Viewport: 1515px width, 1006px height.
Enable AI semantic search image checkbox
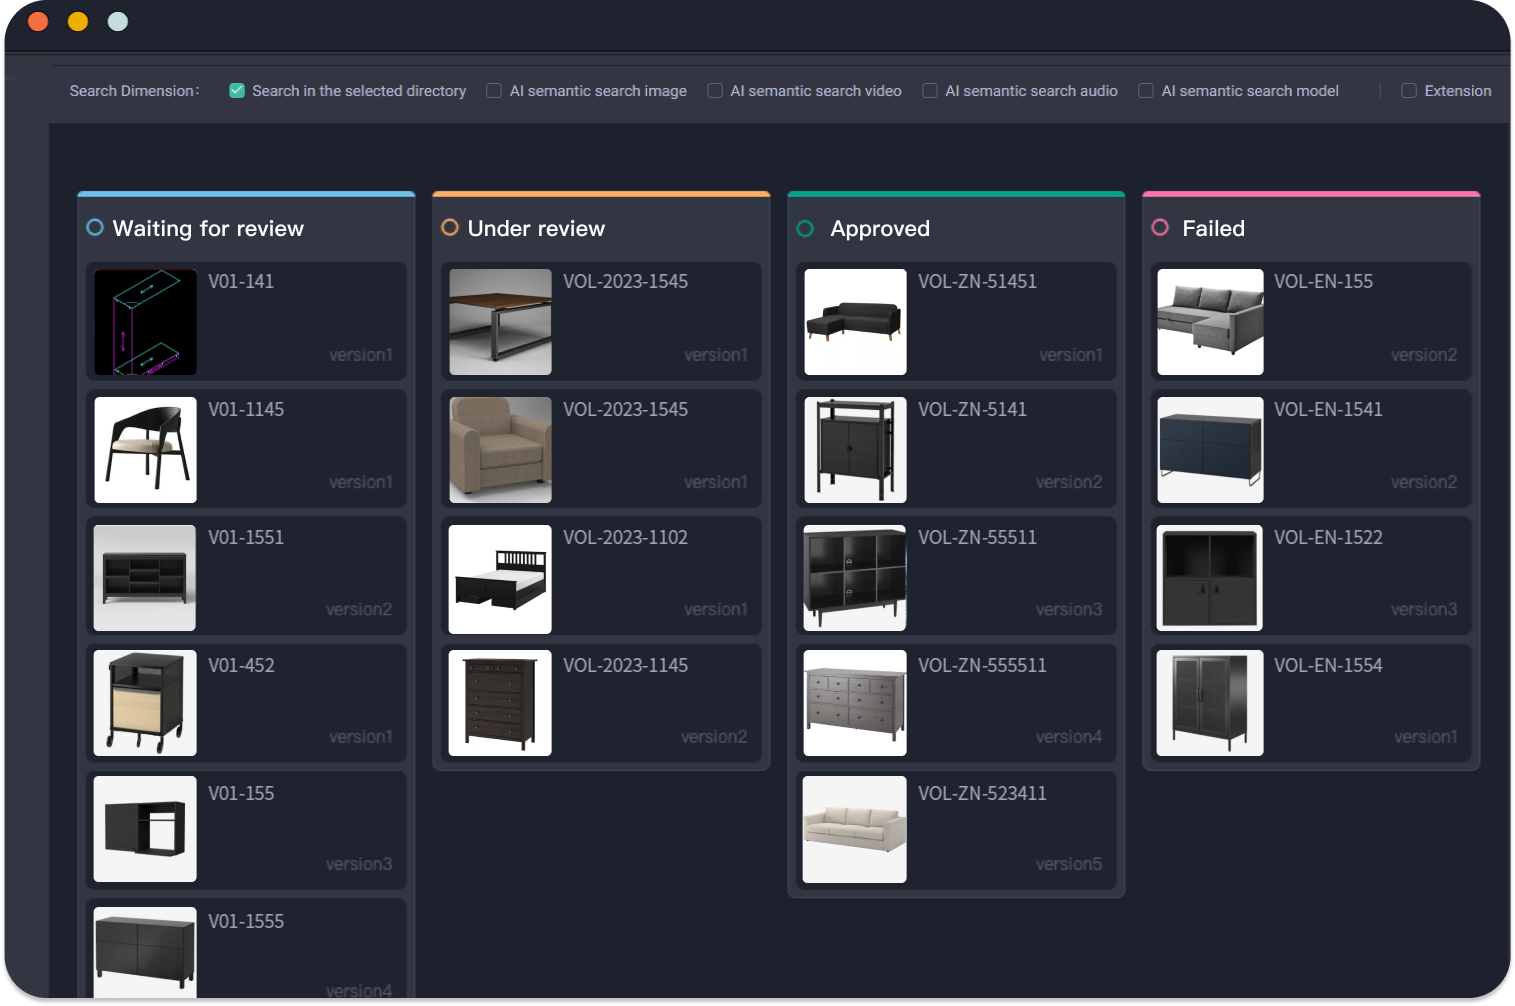[494, 91]
